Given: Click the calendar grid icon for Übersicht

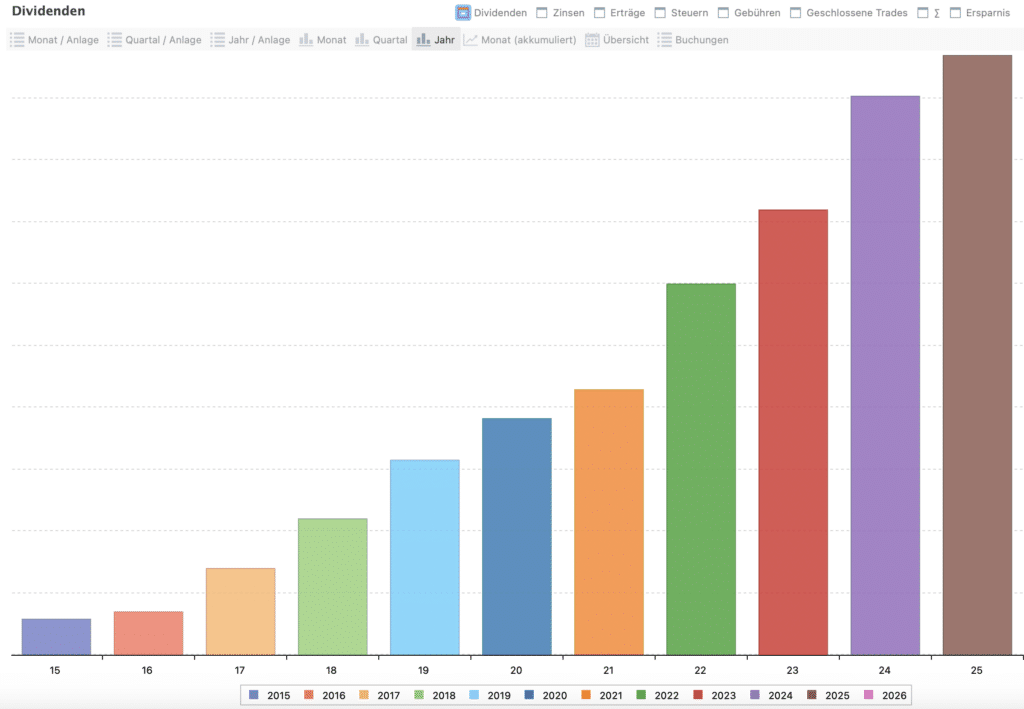Looking at the screenshot, I should 592,40.
